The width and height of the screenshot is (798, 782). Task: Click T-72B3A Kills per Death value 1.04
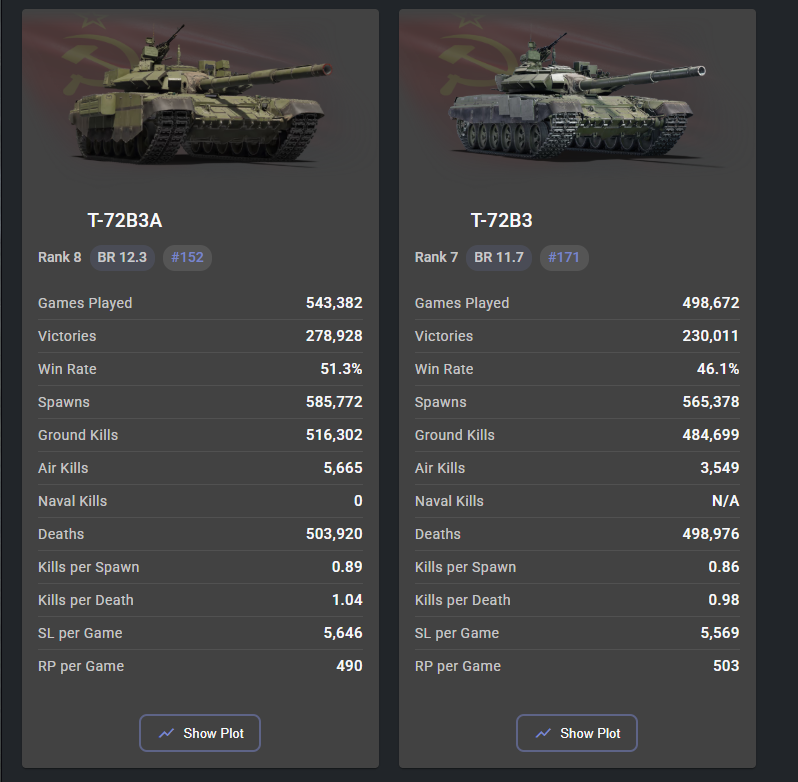point(346,600)
